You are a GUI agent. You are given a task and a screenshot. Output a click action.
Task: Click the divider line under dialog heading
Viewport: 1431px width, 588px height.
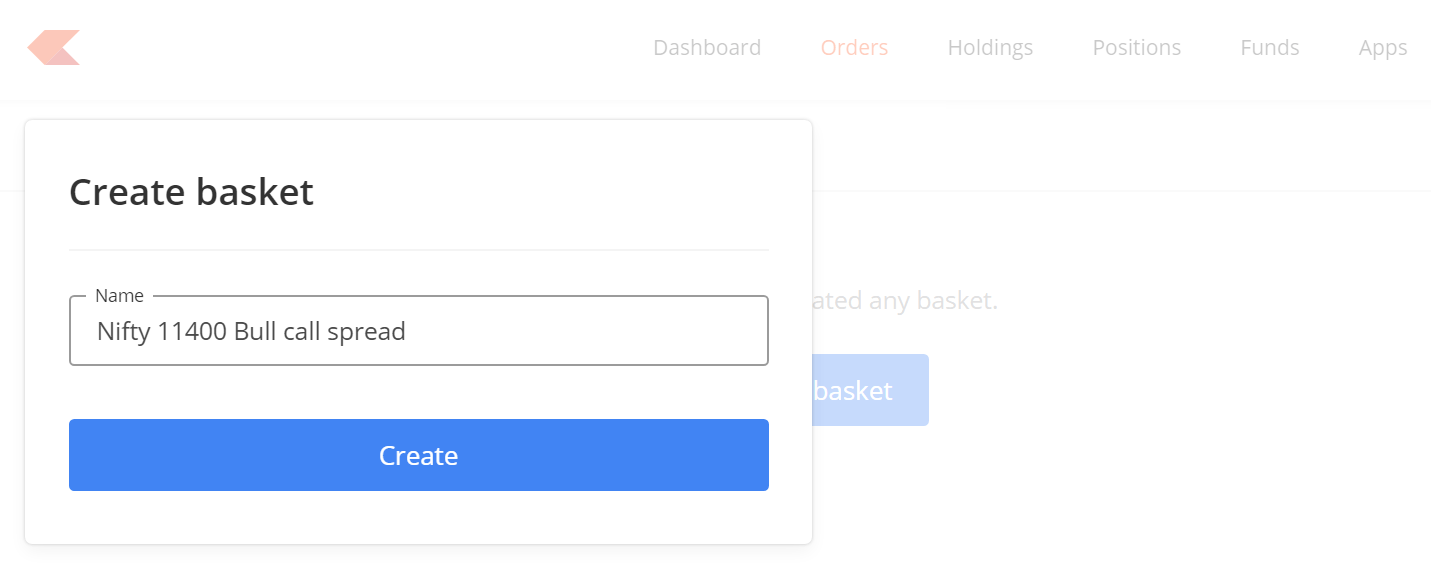419,249
